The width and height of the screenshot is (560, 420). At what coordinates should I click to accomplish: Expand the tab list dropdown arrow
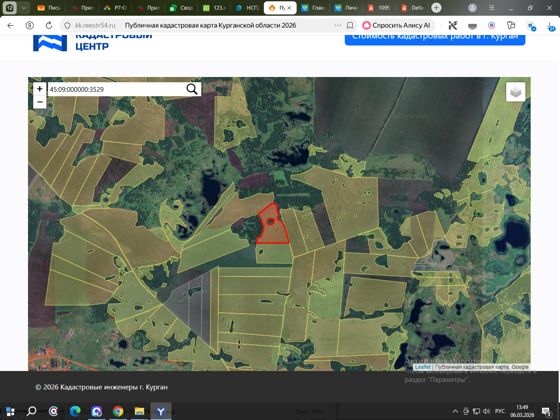point(24,8)
